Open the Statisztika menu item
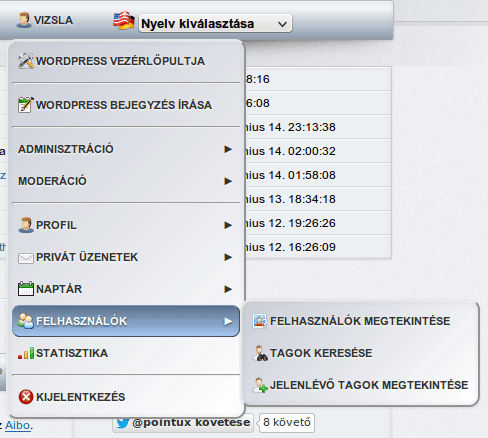The width and height of the screenshot is (488, 438). pyautogui.click(x=126, y=353)
